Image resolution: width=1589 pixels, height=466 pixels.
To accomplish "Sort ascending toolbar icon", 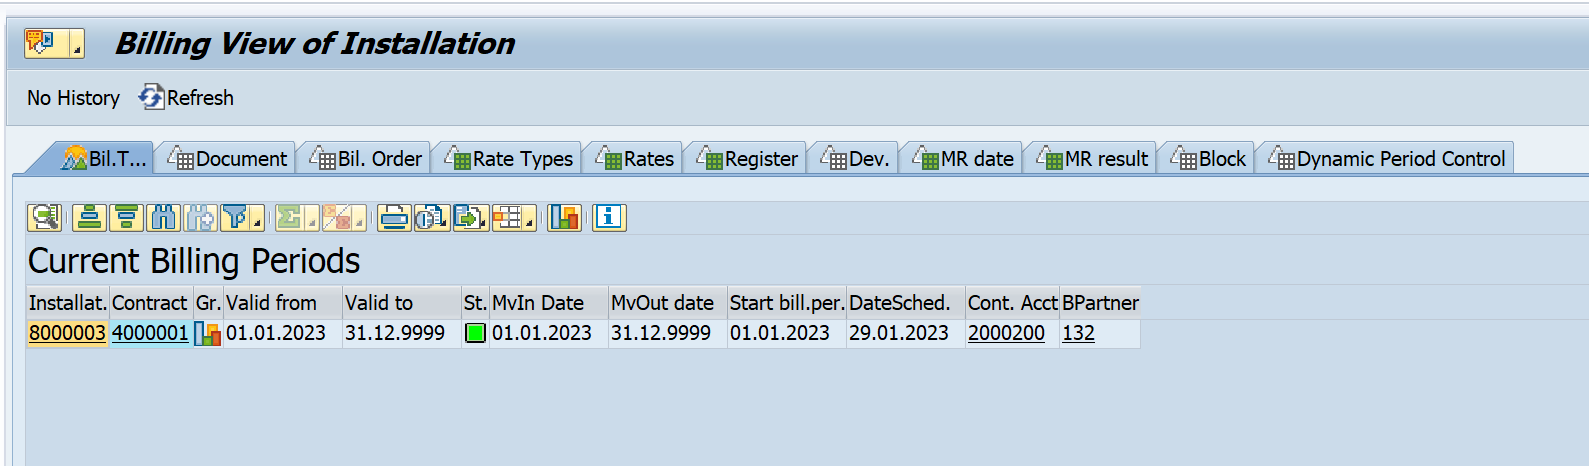I will click(x=89, y=217).
